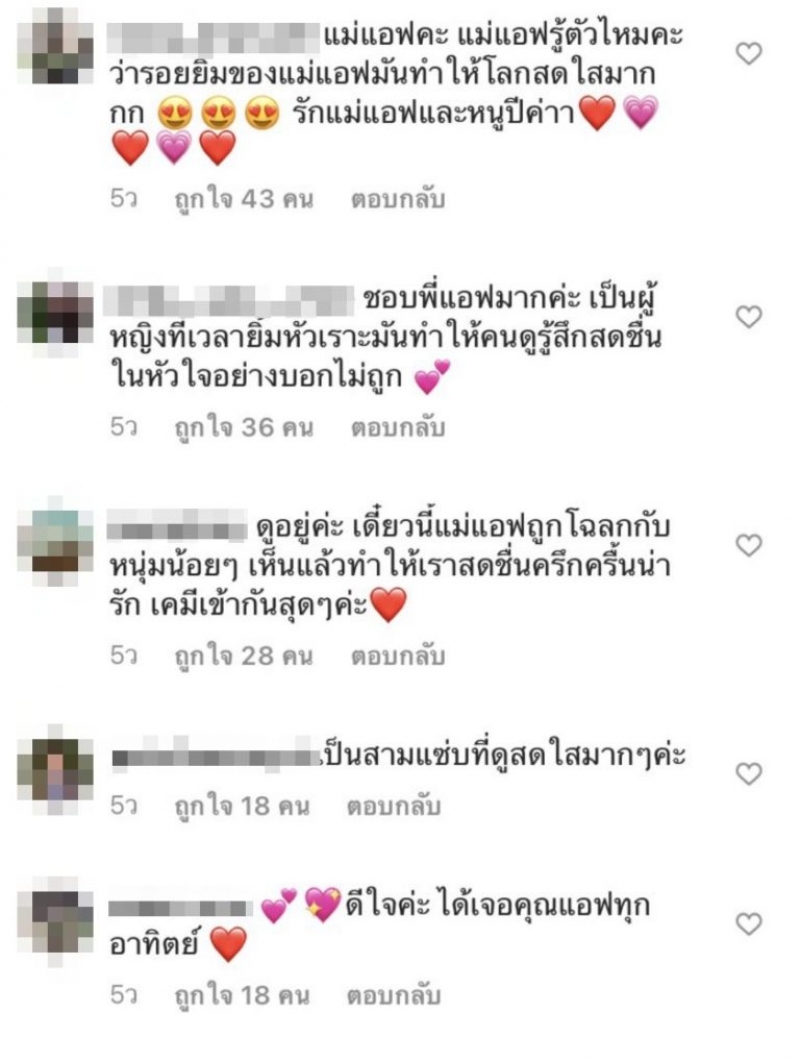Like the comment with 36 likes
This screenshot has width=800, height=1063.
748,317
